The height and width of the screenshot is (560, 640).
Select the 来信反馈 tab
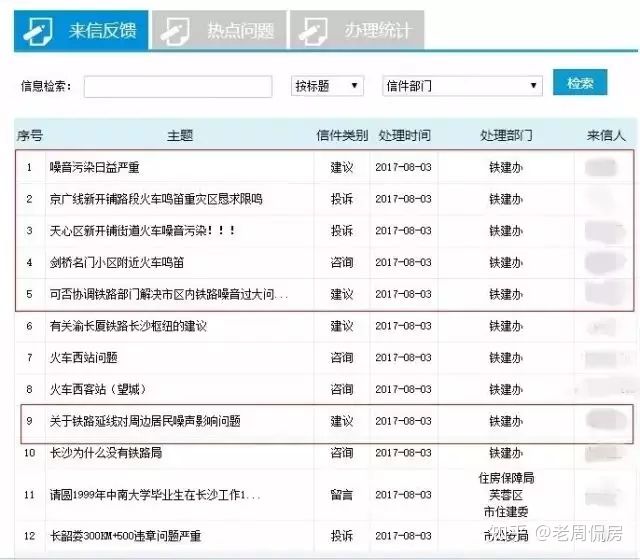coord(81,31)
